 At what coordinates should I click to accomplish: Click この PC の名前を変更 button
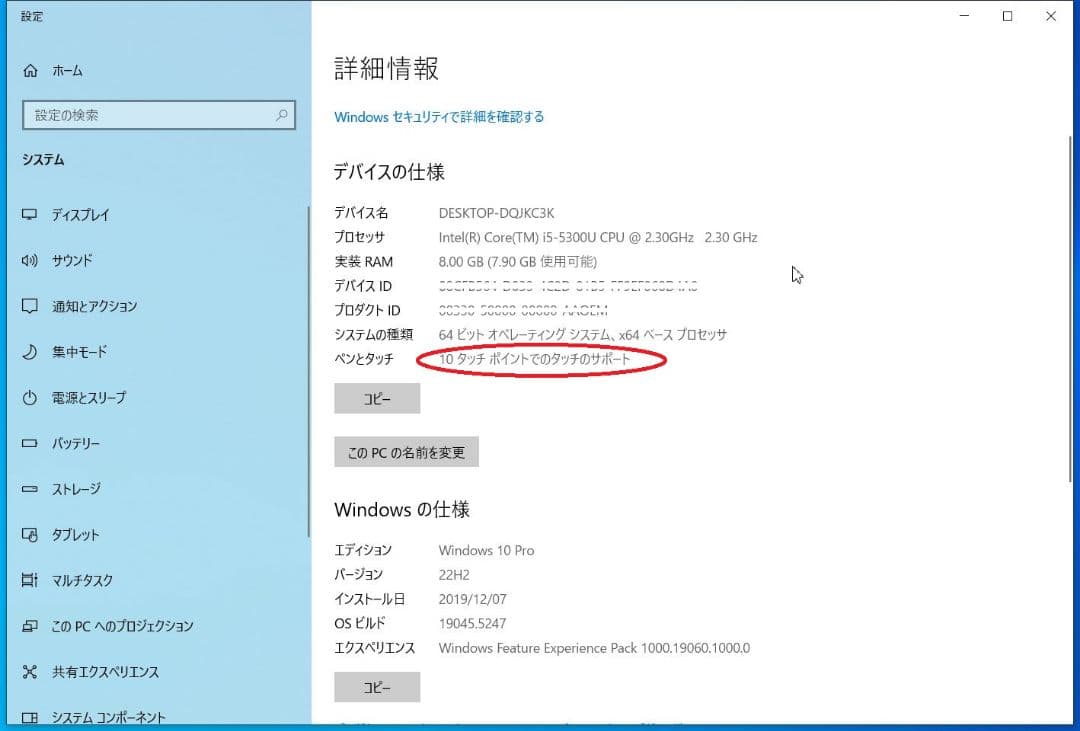(406, 451)
